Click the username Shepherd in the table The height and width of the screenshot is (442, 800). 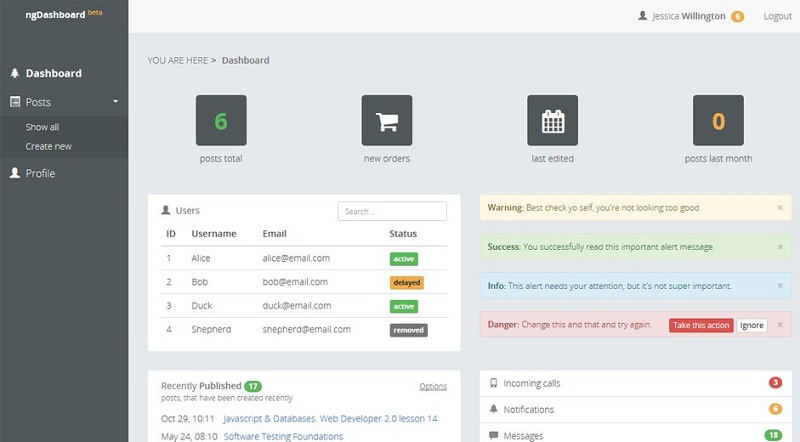pos(211,330)
